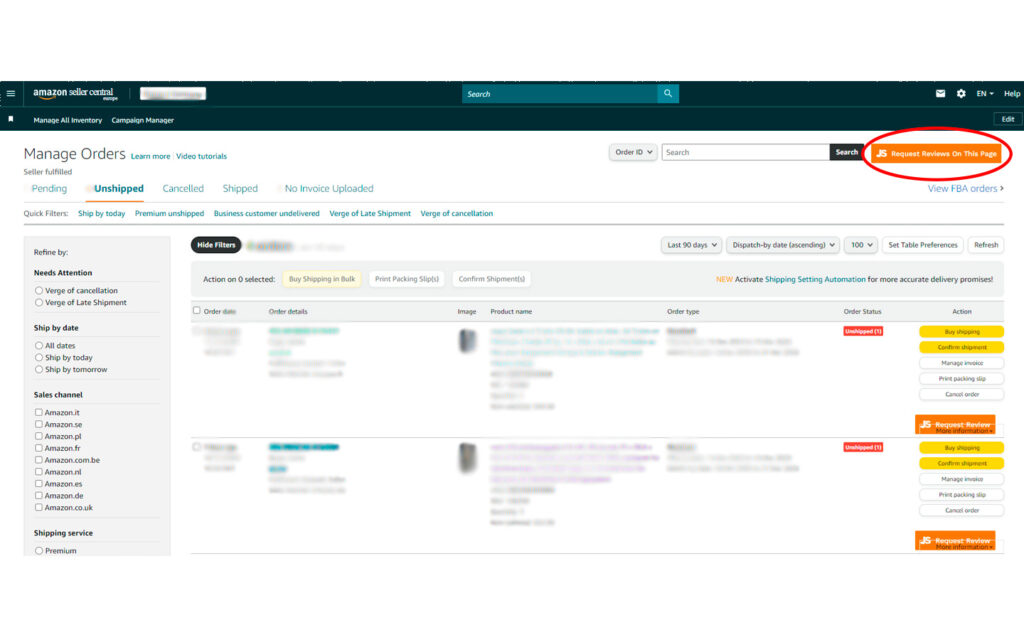Open the hamburger navigation menu
The width and height of the screenshot is (1024, 640).
[x=11, y=94]
